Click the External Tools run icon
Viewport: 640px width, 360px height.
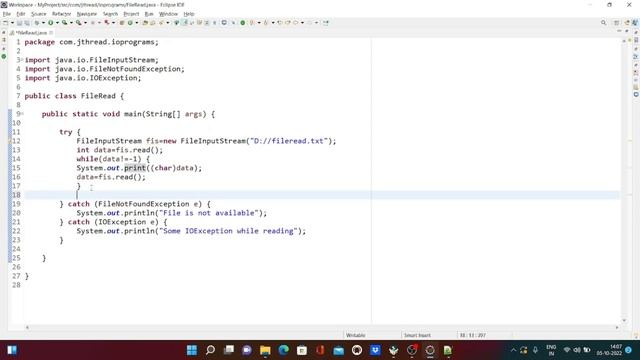(x=78, y=23)
